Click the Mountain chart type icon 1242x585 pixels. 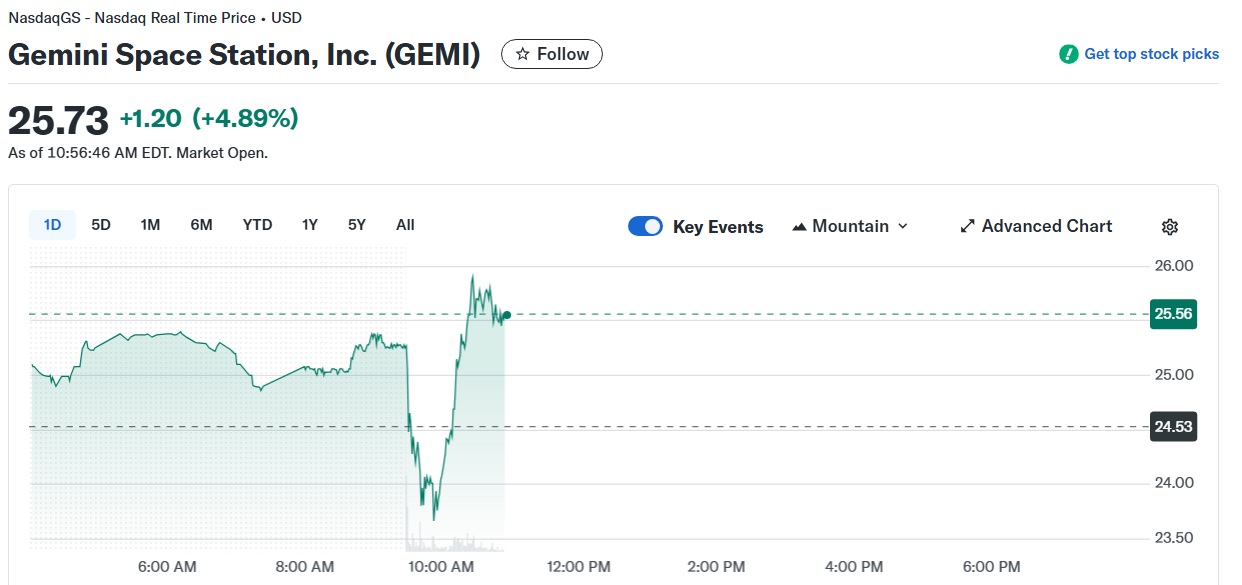click(x=799, y=227)
